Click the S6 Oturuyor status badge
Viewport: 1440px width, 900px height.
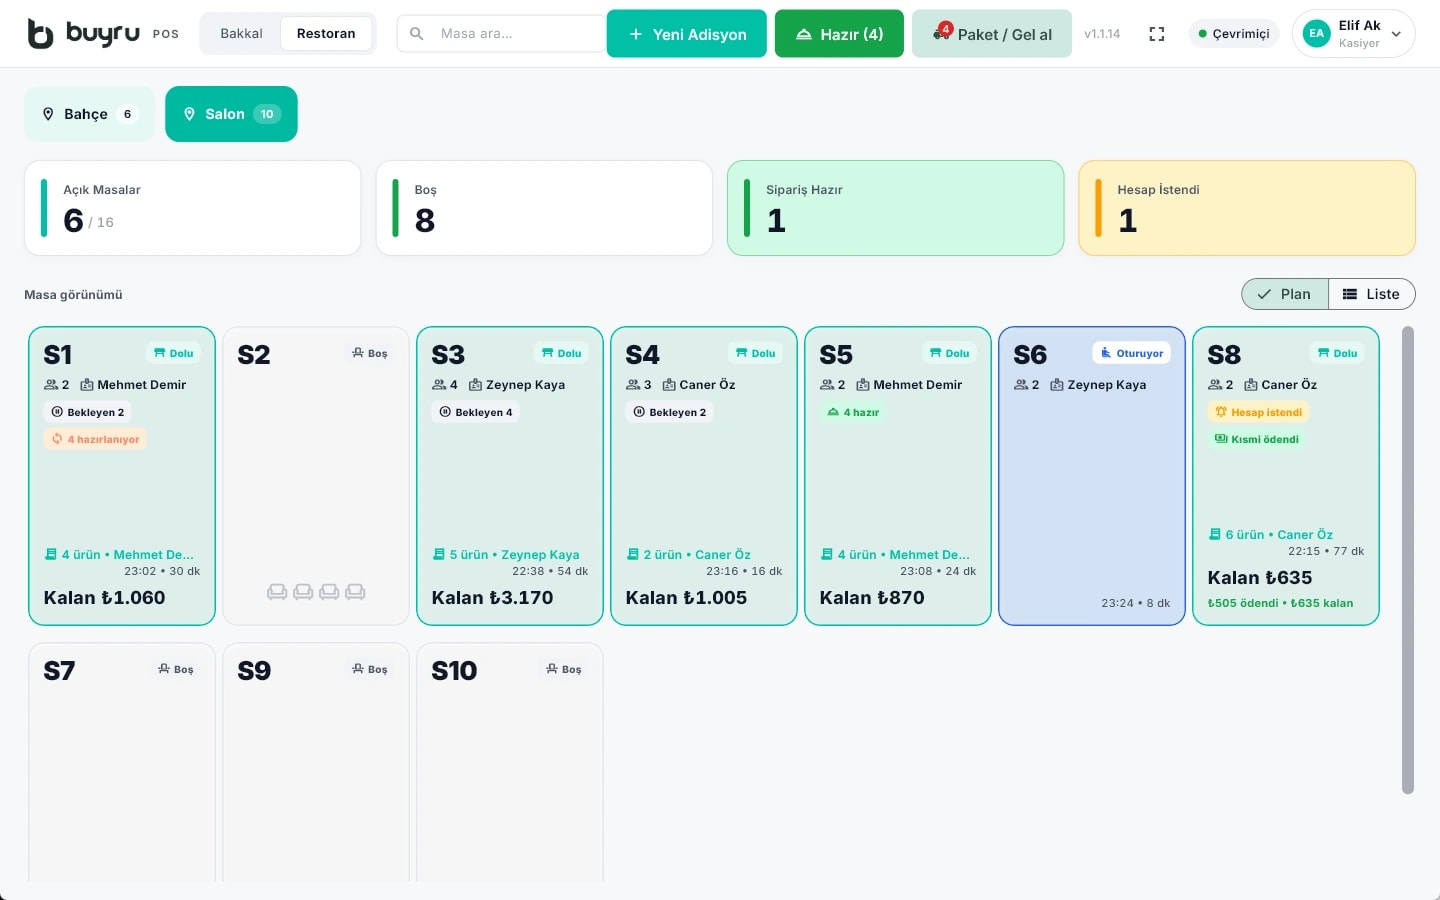(x=1132, y=353)
